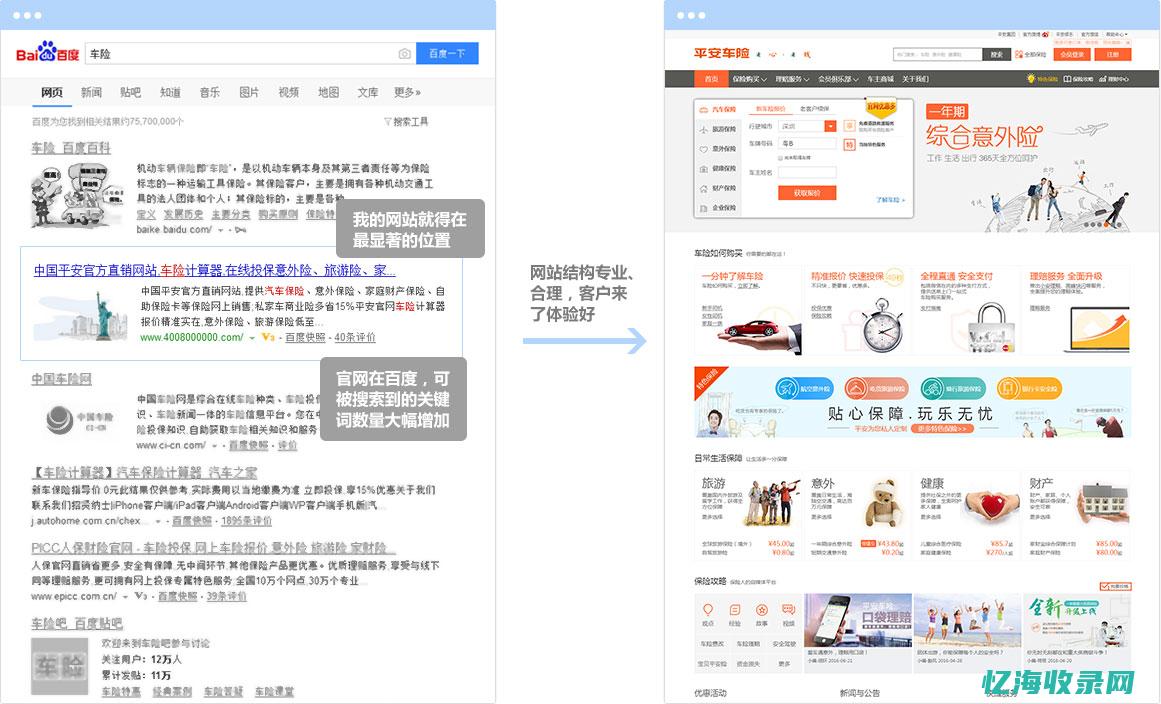Click the 获取报价 quote button
1161x704 pixels.
click(x=807, y=193)
